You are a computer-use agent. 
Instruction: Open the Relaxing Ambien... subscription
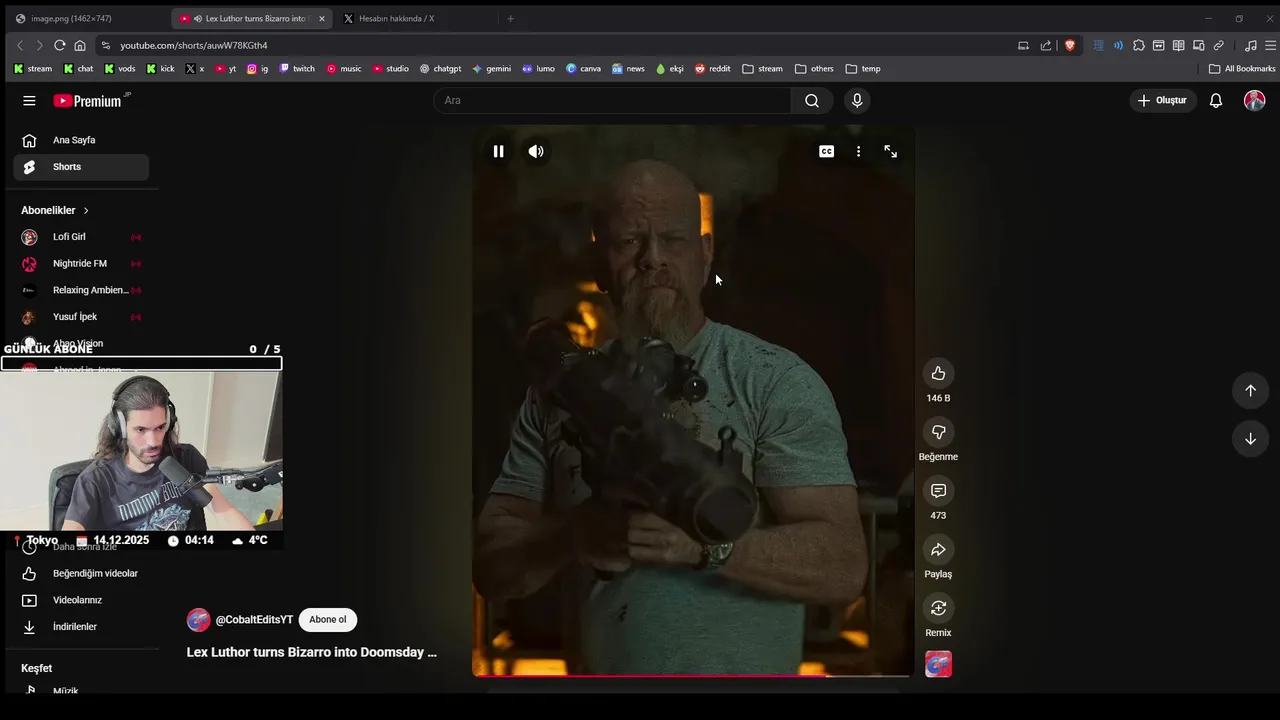coord(81,290)
